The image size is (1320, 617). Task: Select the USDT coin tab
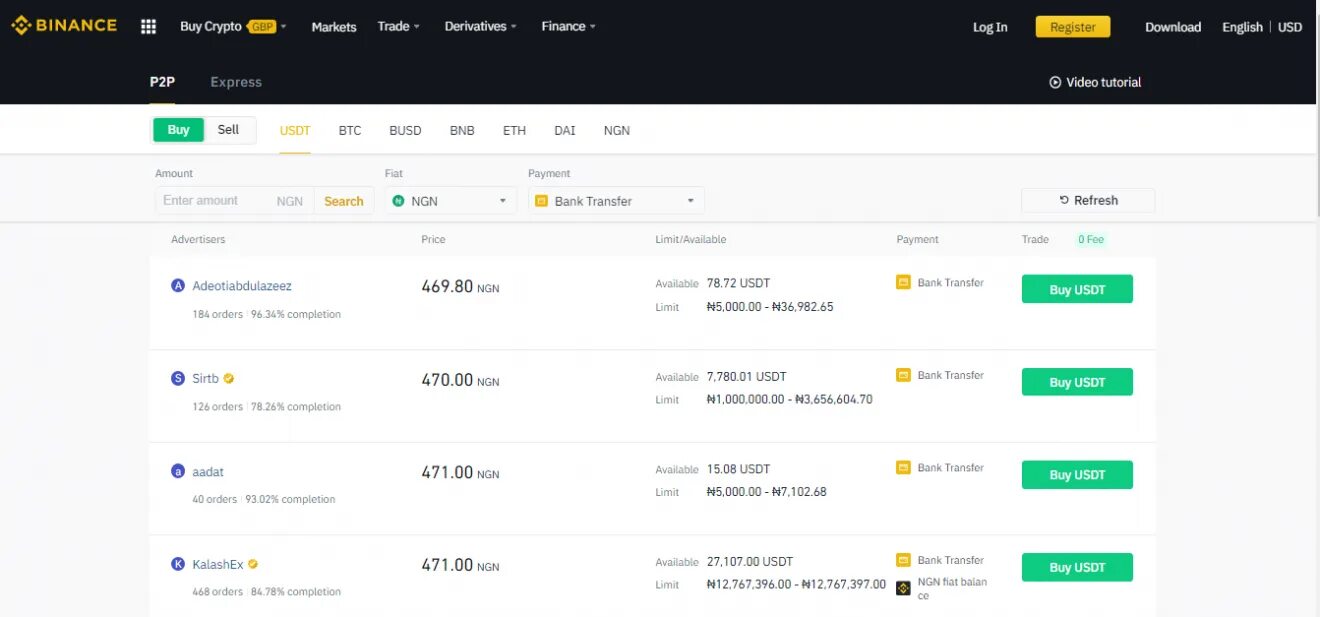tap(295, 131)
